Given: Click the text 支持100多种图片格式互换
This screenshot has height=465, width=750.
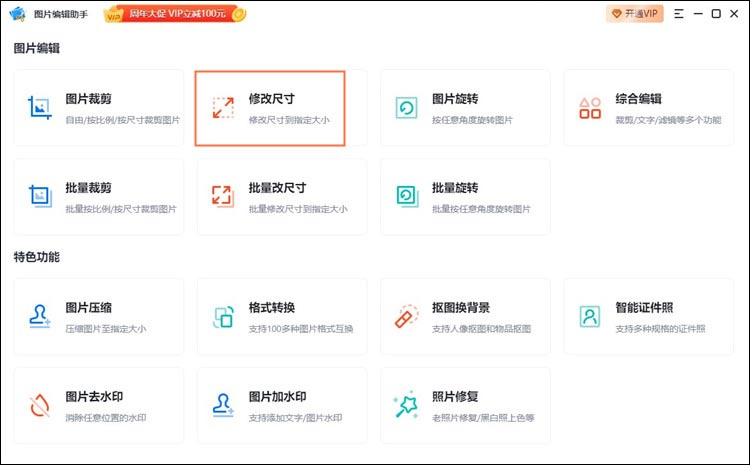Looking at the screenshot, I should [301, 329].
